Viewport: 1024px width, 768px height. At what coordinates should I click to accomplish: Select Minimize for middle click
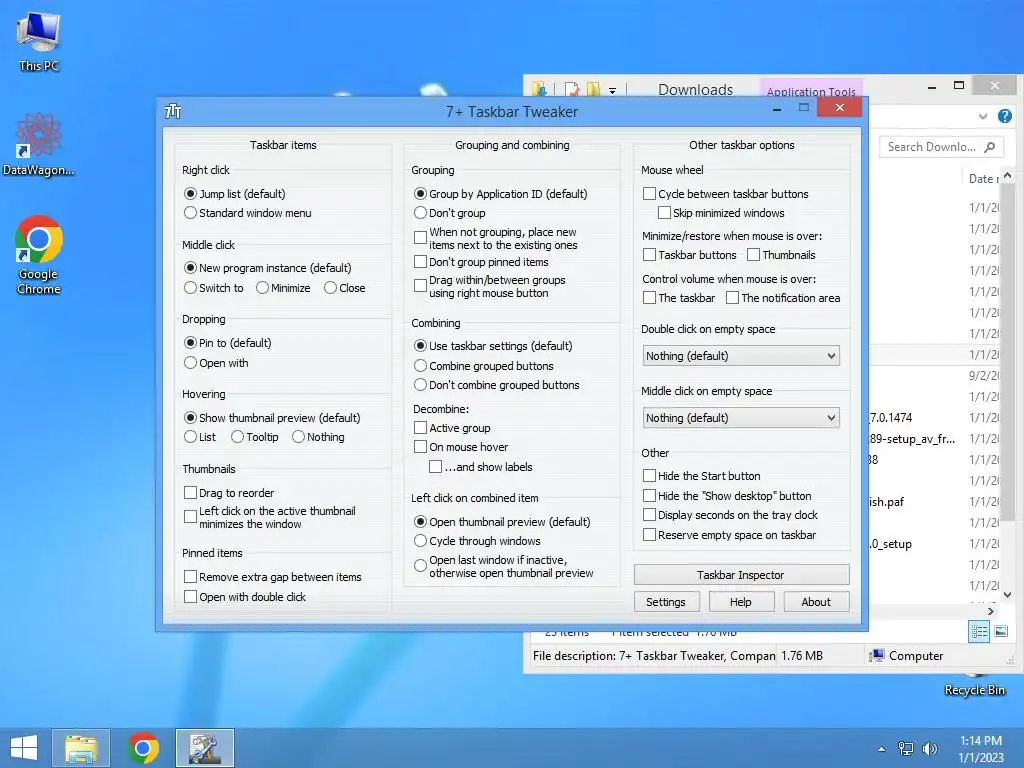(x=283, y=288)
